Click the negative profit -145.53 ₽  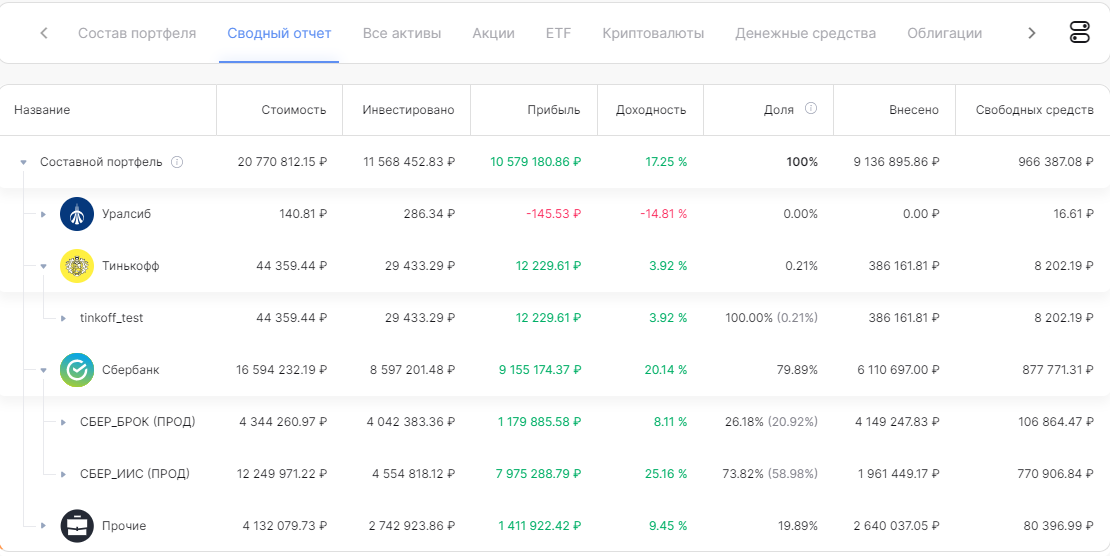coord(554,214)
